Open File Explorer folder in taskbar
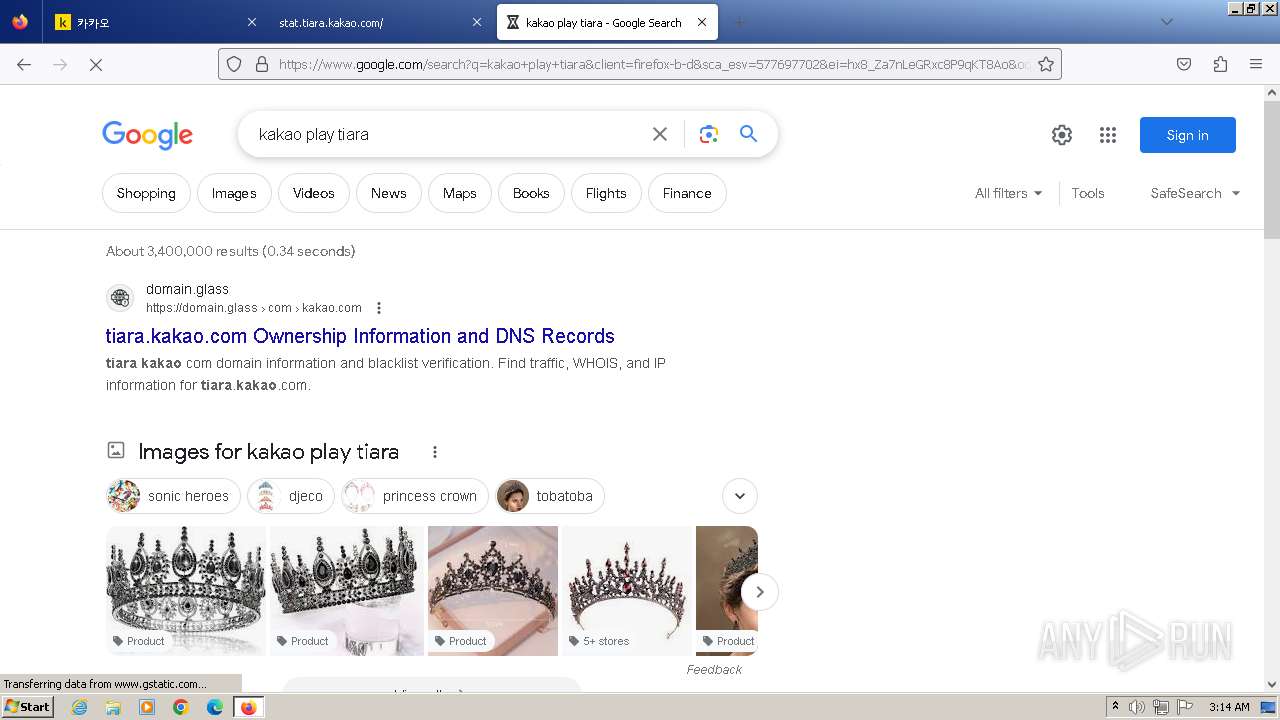Screen dimensions: 1280x720 tap(113, 707)
